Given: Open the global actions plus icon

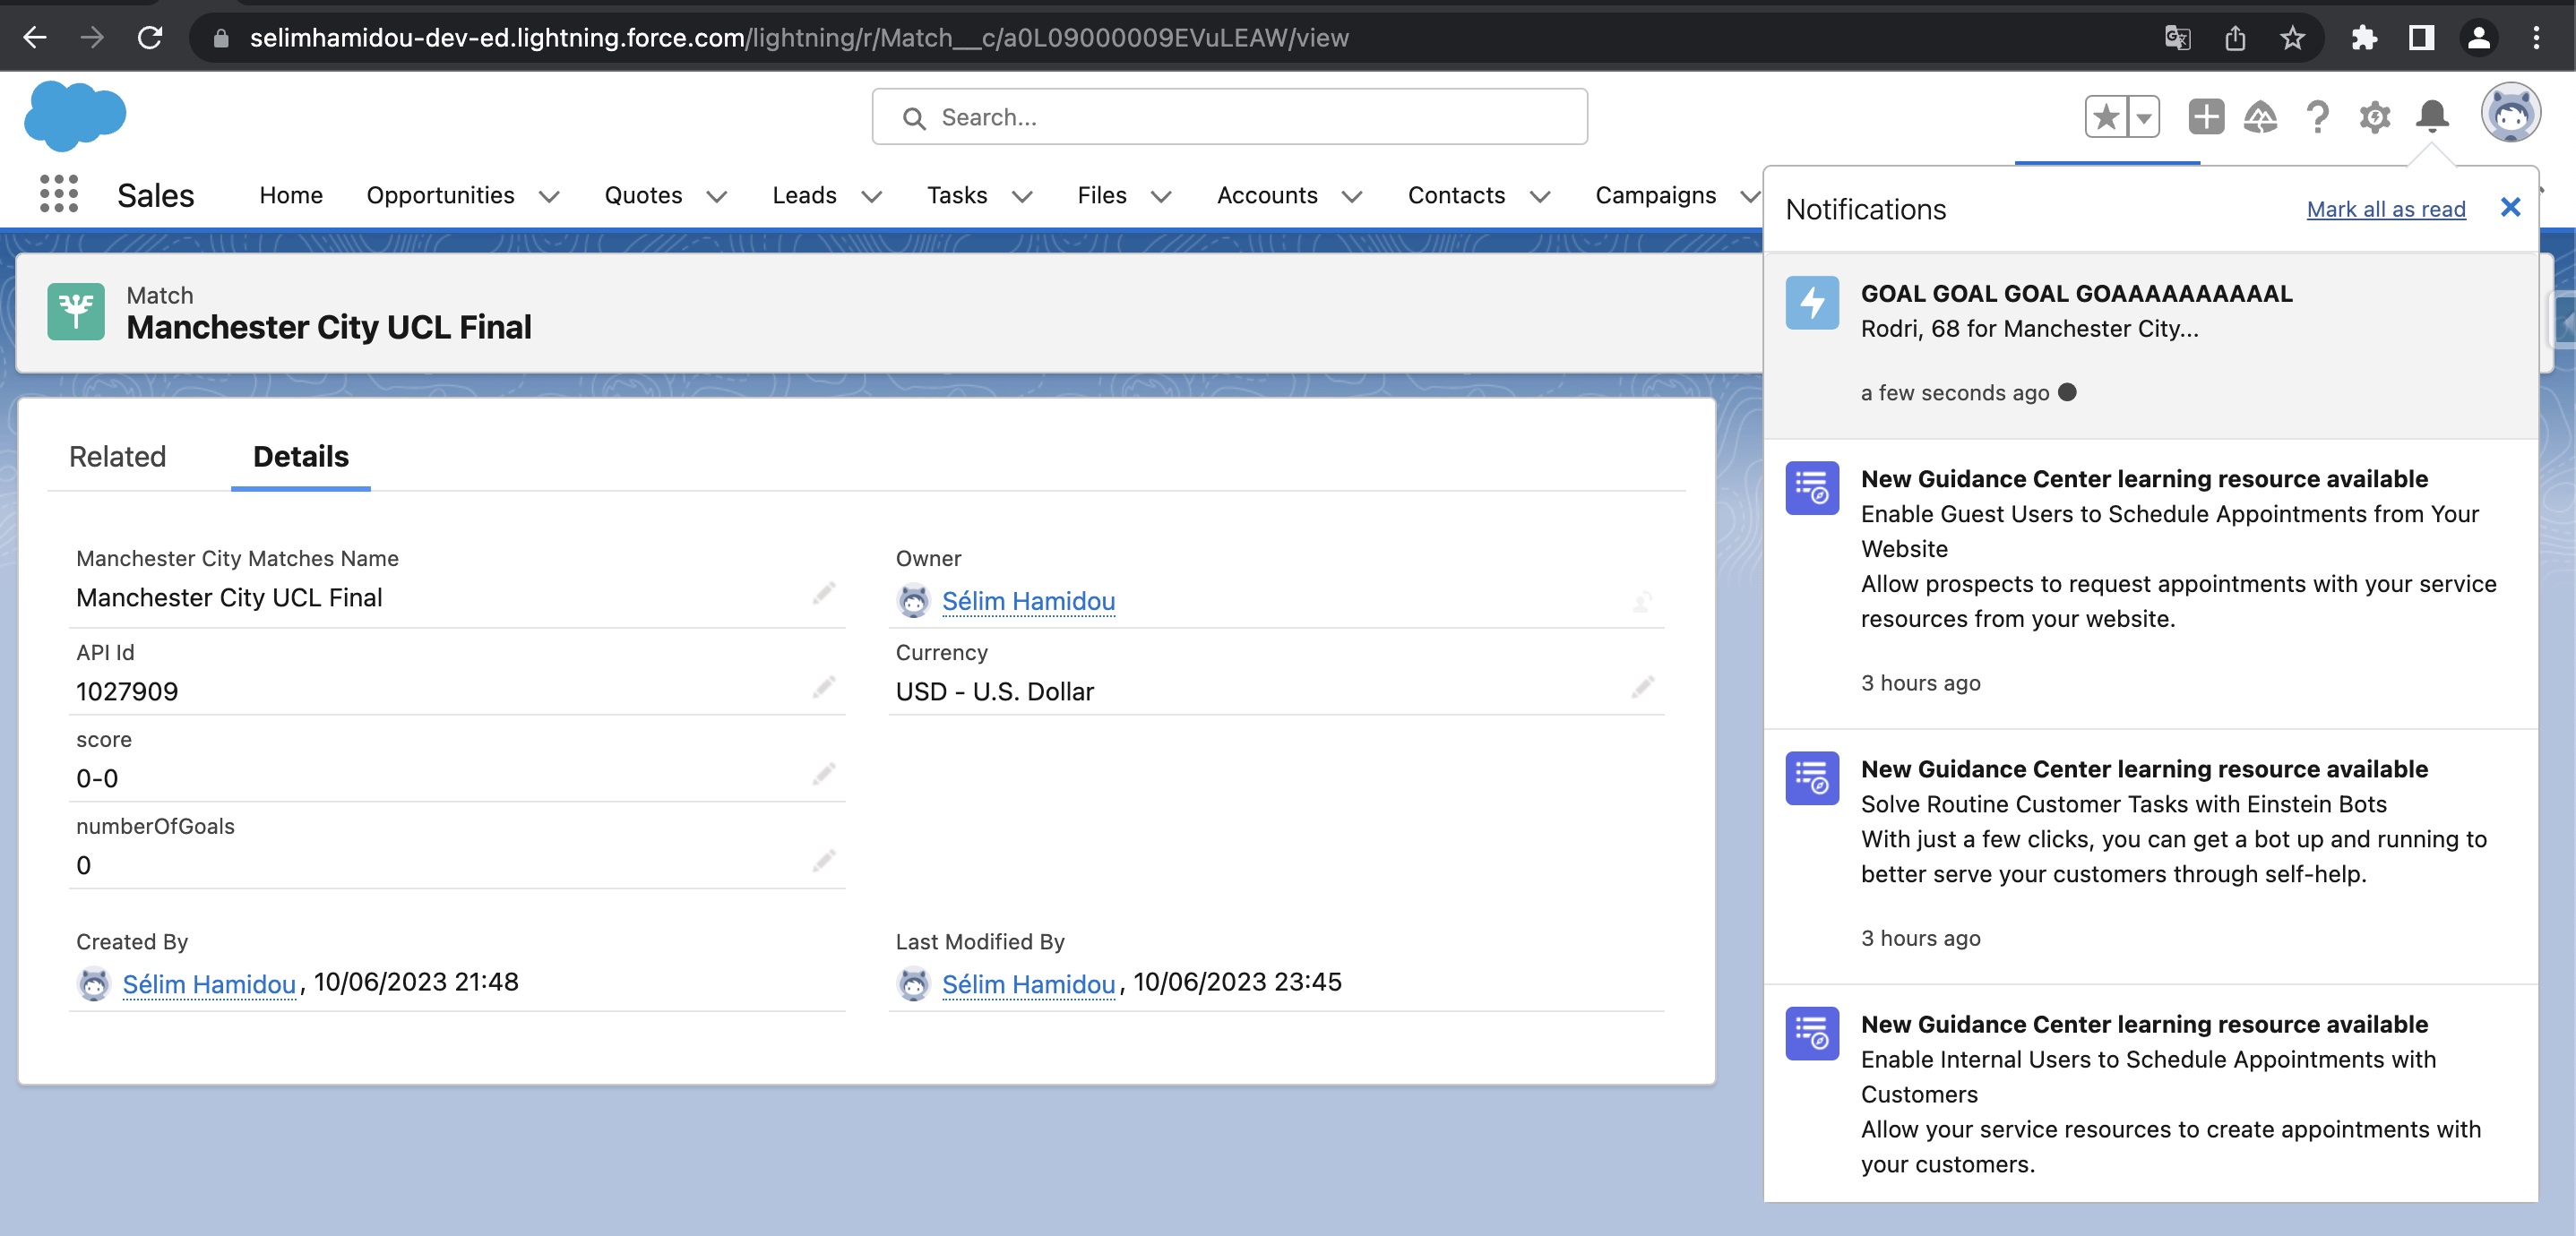Looking at the screenshot, I should (2206, 117).
